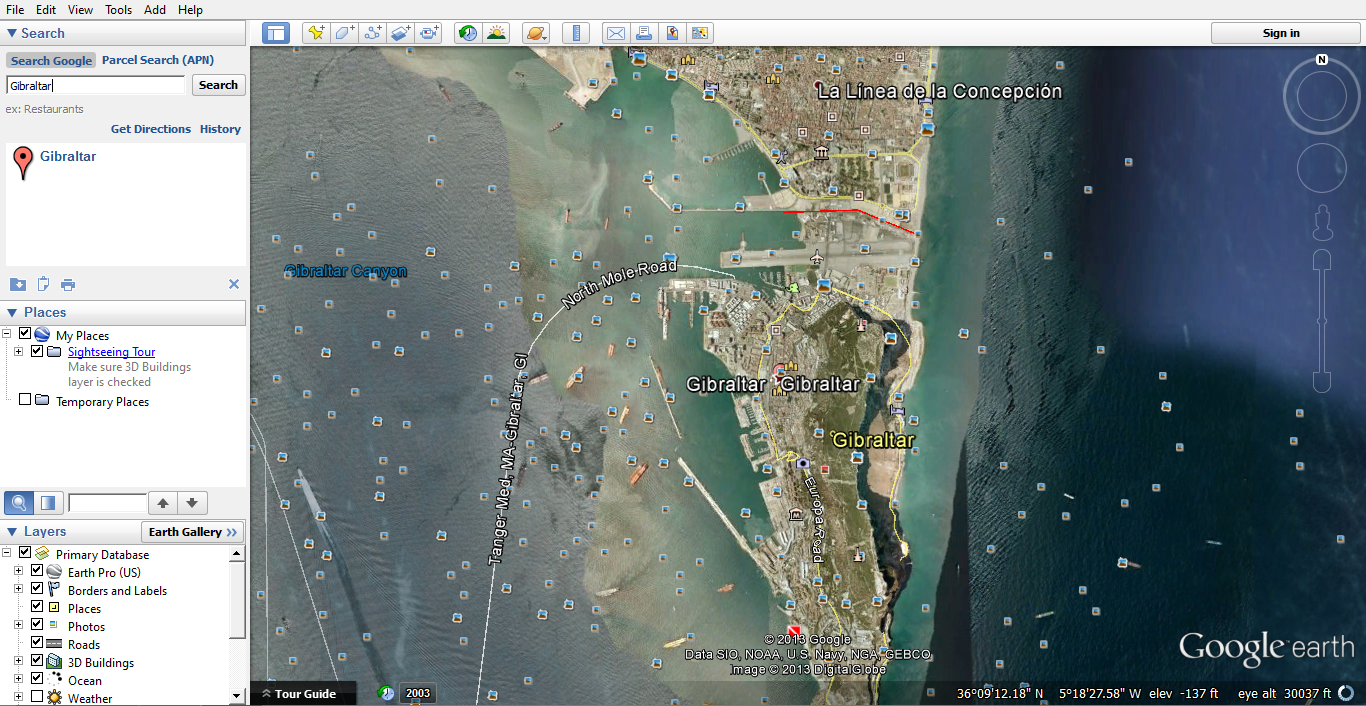Copy search results to My Places folder icon

[x=17, y=284]
